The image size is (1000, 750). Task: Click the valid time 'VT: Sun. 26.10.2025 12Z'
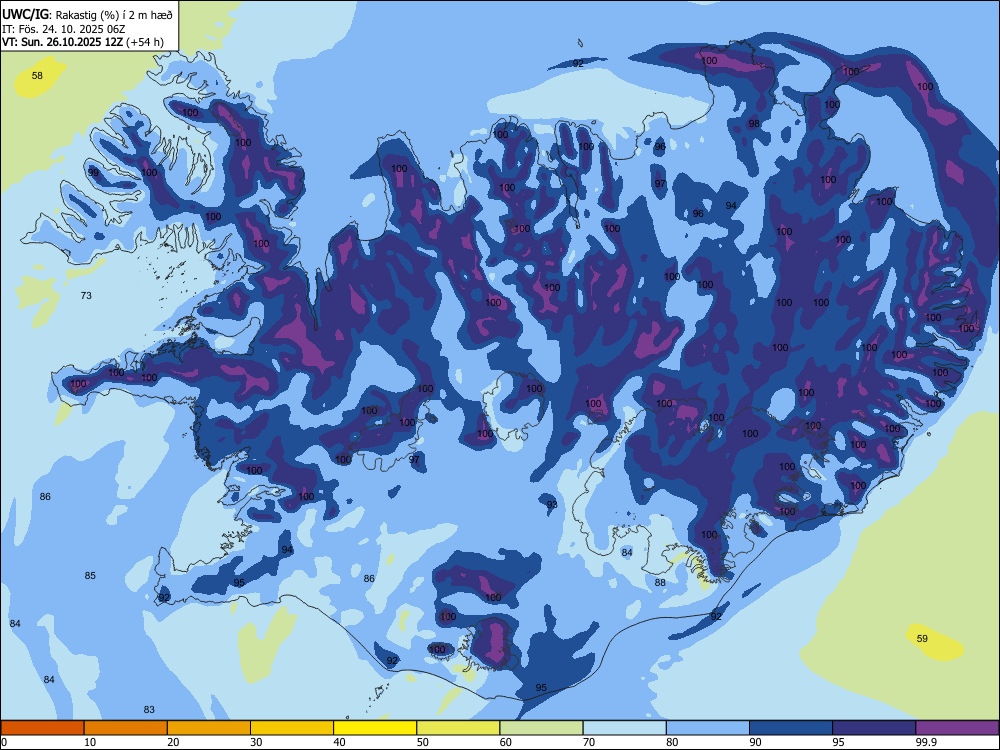63,42
